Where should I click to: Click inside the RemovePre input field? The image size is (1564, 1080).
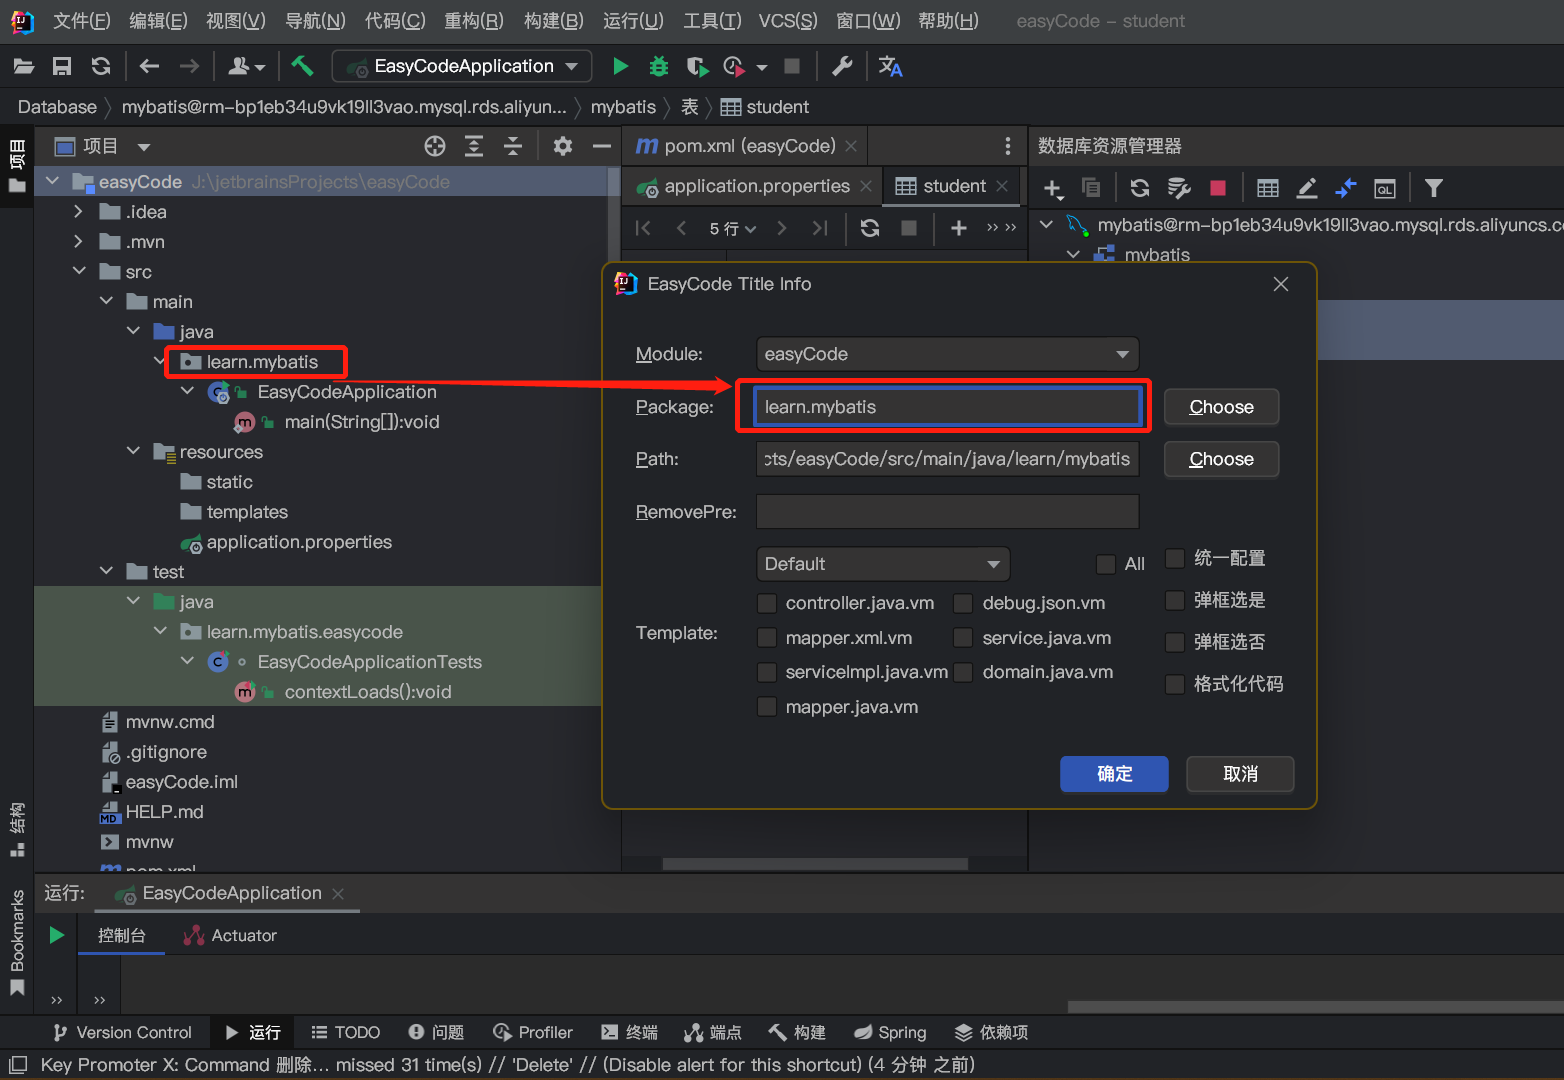pyautogui.click(x=946, y=511)
